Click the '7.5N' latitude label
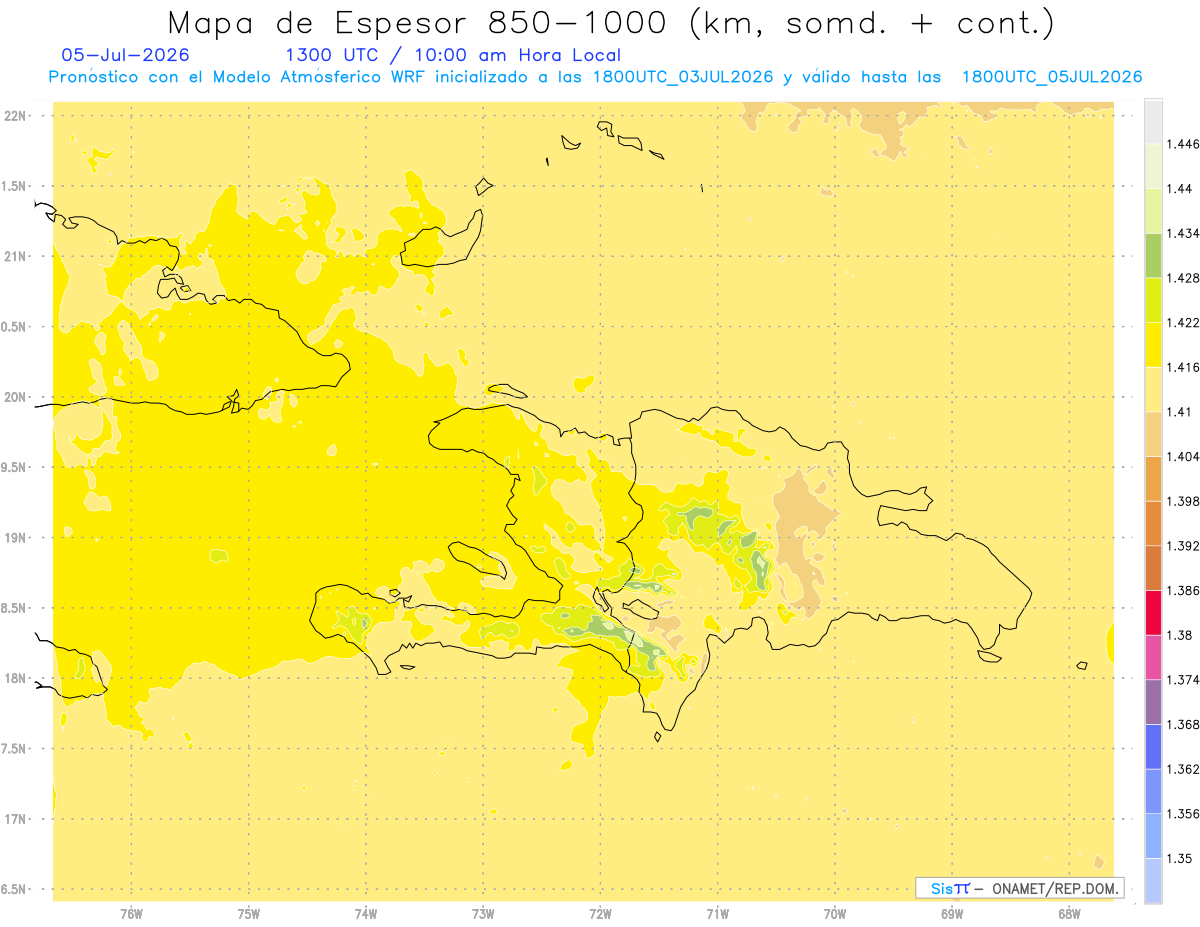 [x=15, y=749]
